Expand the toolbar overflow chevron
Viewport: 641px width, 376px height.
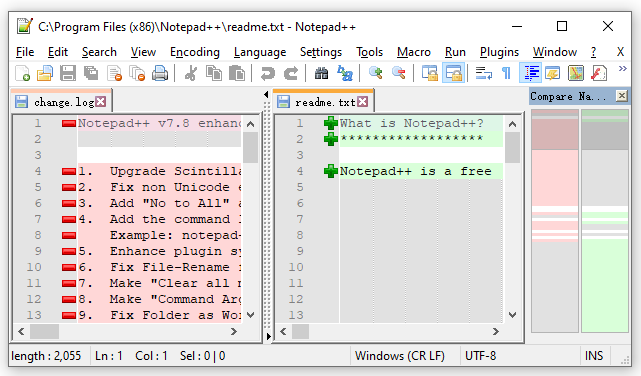click(x=623, y=69)
